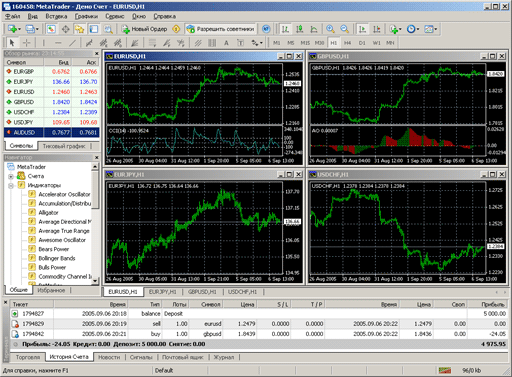
Task: Switch to candlestick chart icon
Action: 299,29
